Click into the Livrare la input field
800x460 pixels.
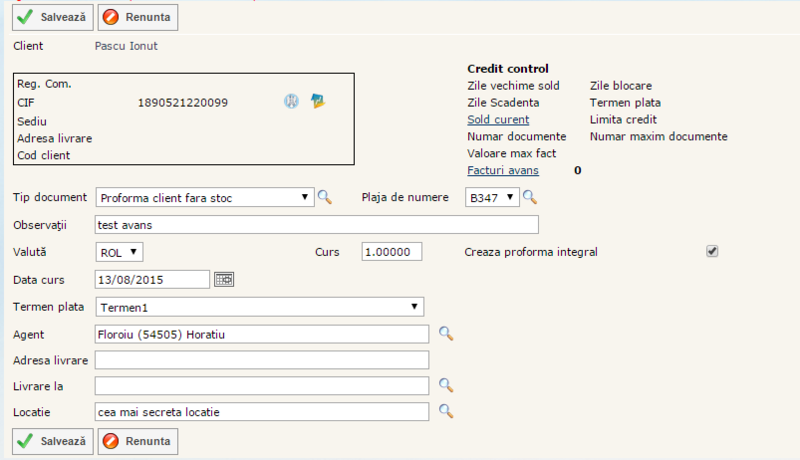tap(262, 386)
